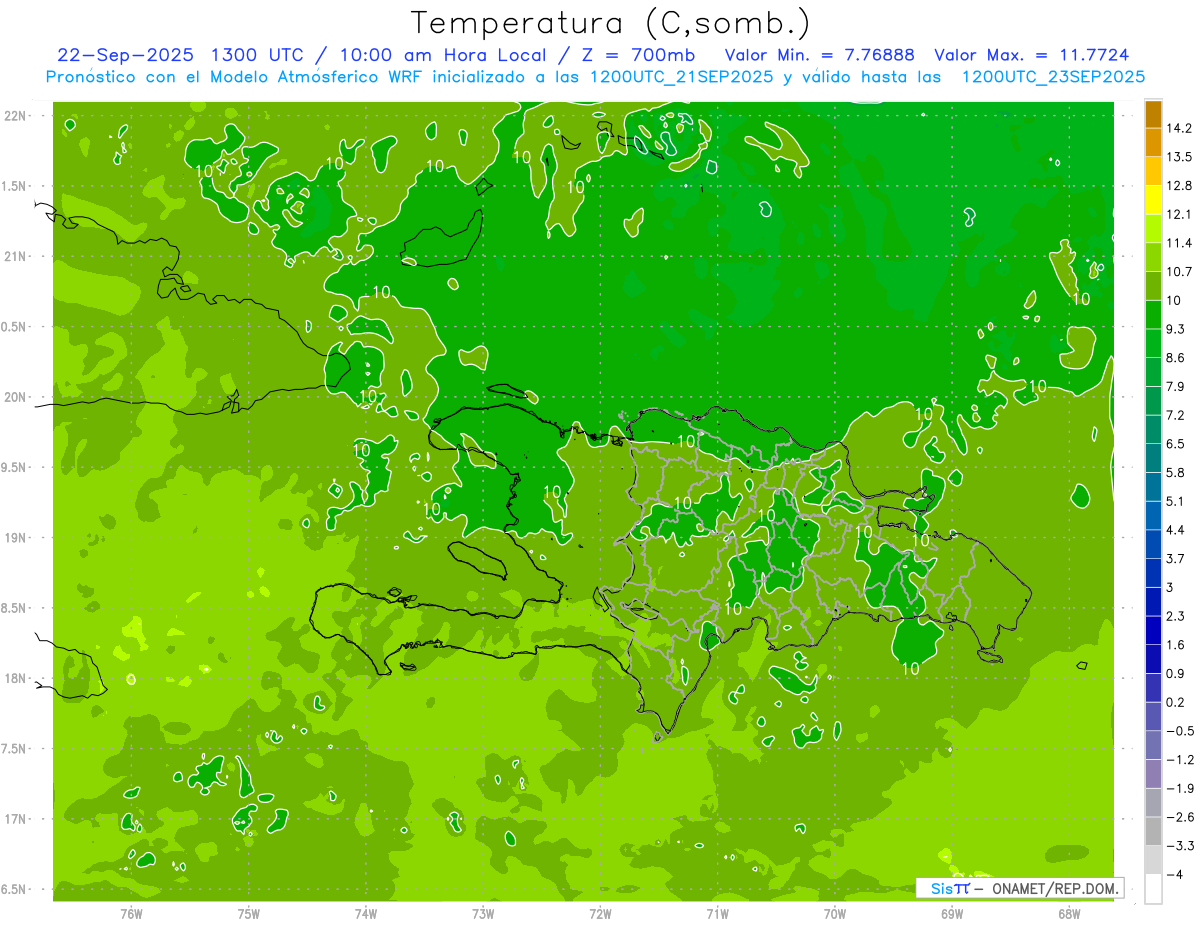Viewport: 1200px width, 927px height.
Task: Click the Temperatura (C,somb.) chart title
Action: click(x=610, y=22)
